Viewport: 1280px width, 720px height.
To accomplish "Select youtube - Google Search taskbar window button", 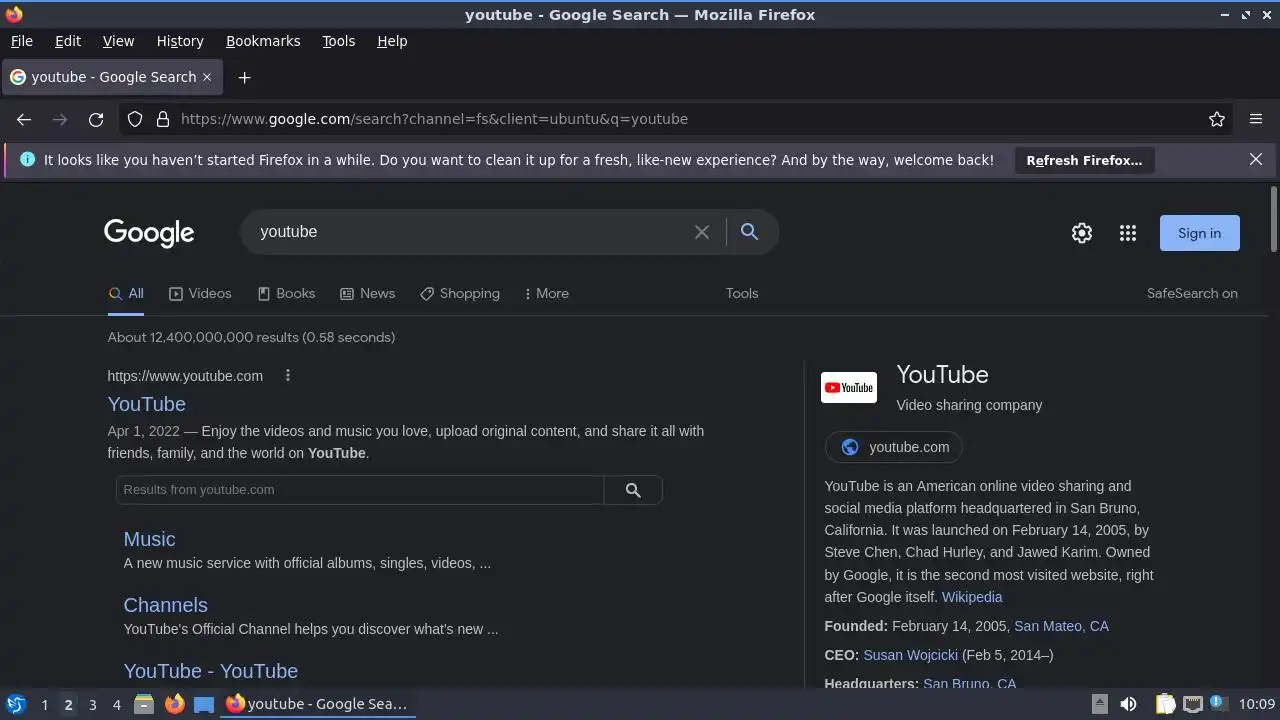I will pos(317,704).
